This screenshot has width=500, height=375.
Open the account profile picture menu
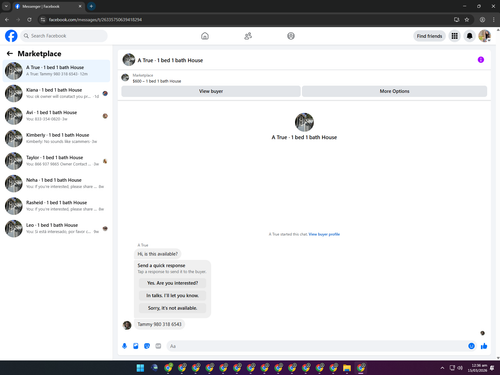coord(484,36)
